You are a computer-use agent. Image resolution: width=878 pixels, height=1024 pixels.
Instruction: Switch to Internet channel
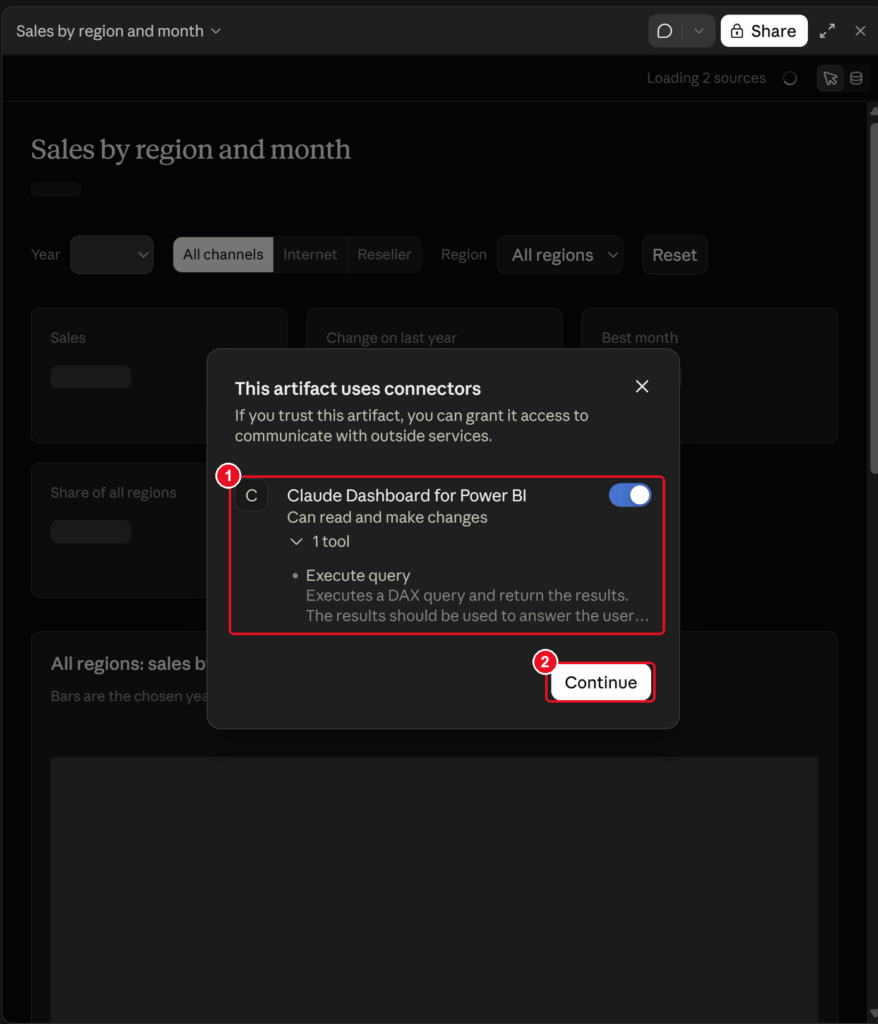click(310, 255)
